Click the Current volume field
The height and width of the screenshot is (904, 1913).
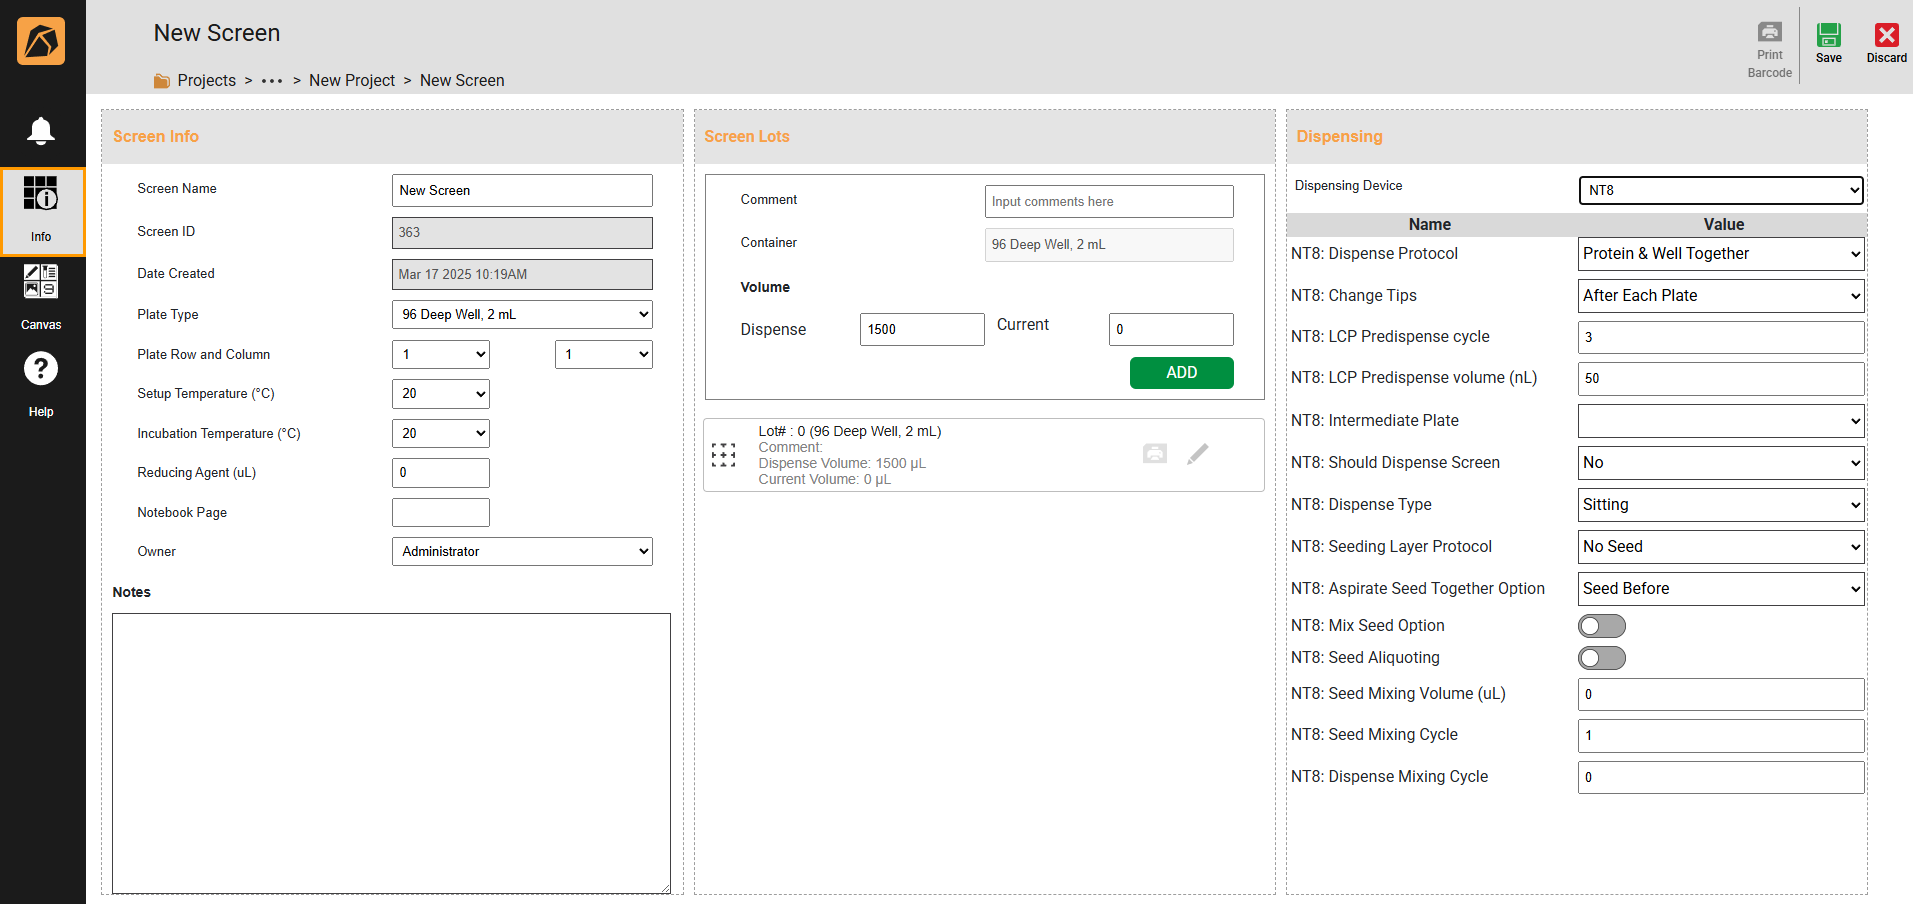pyautogui.click(x=1171, y=329)
